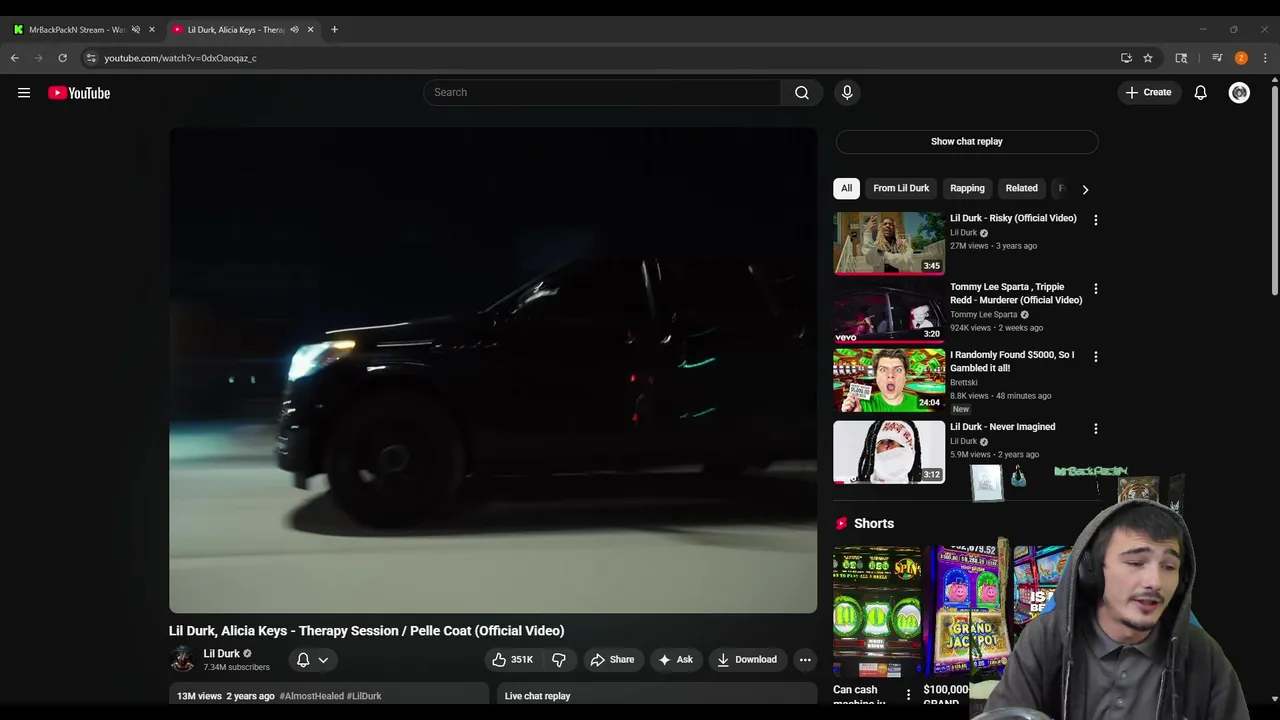Screen dimensions: 1280x720
Task: View site information icon in address bar
Action: click(91, 58)
